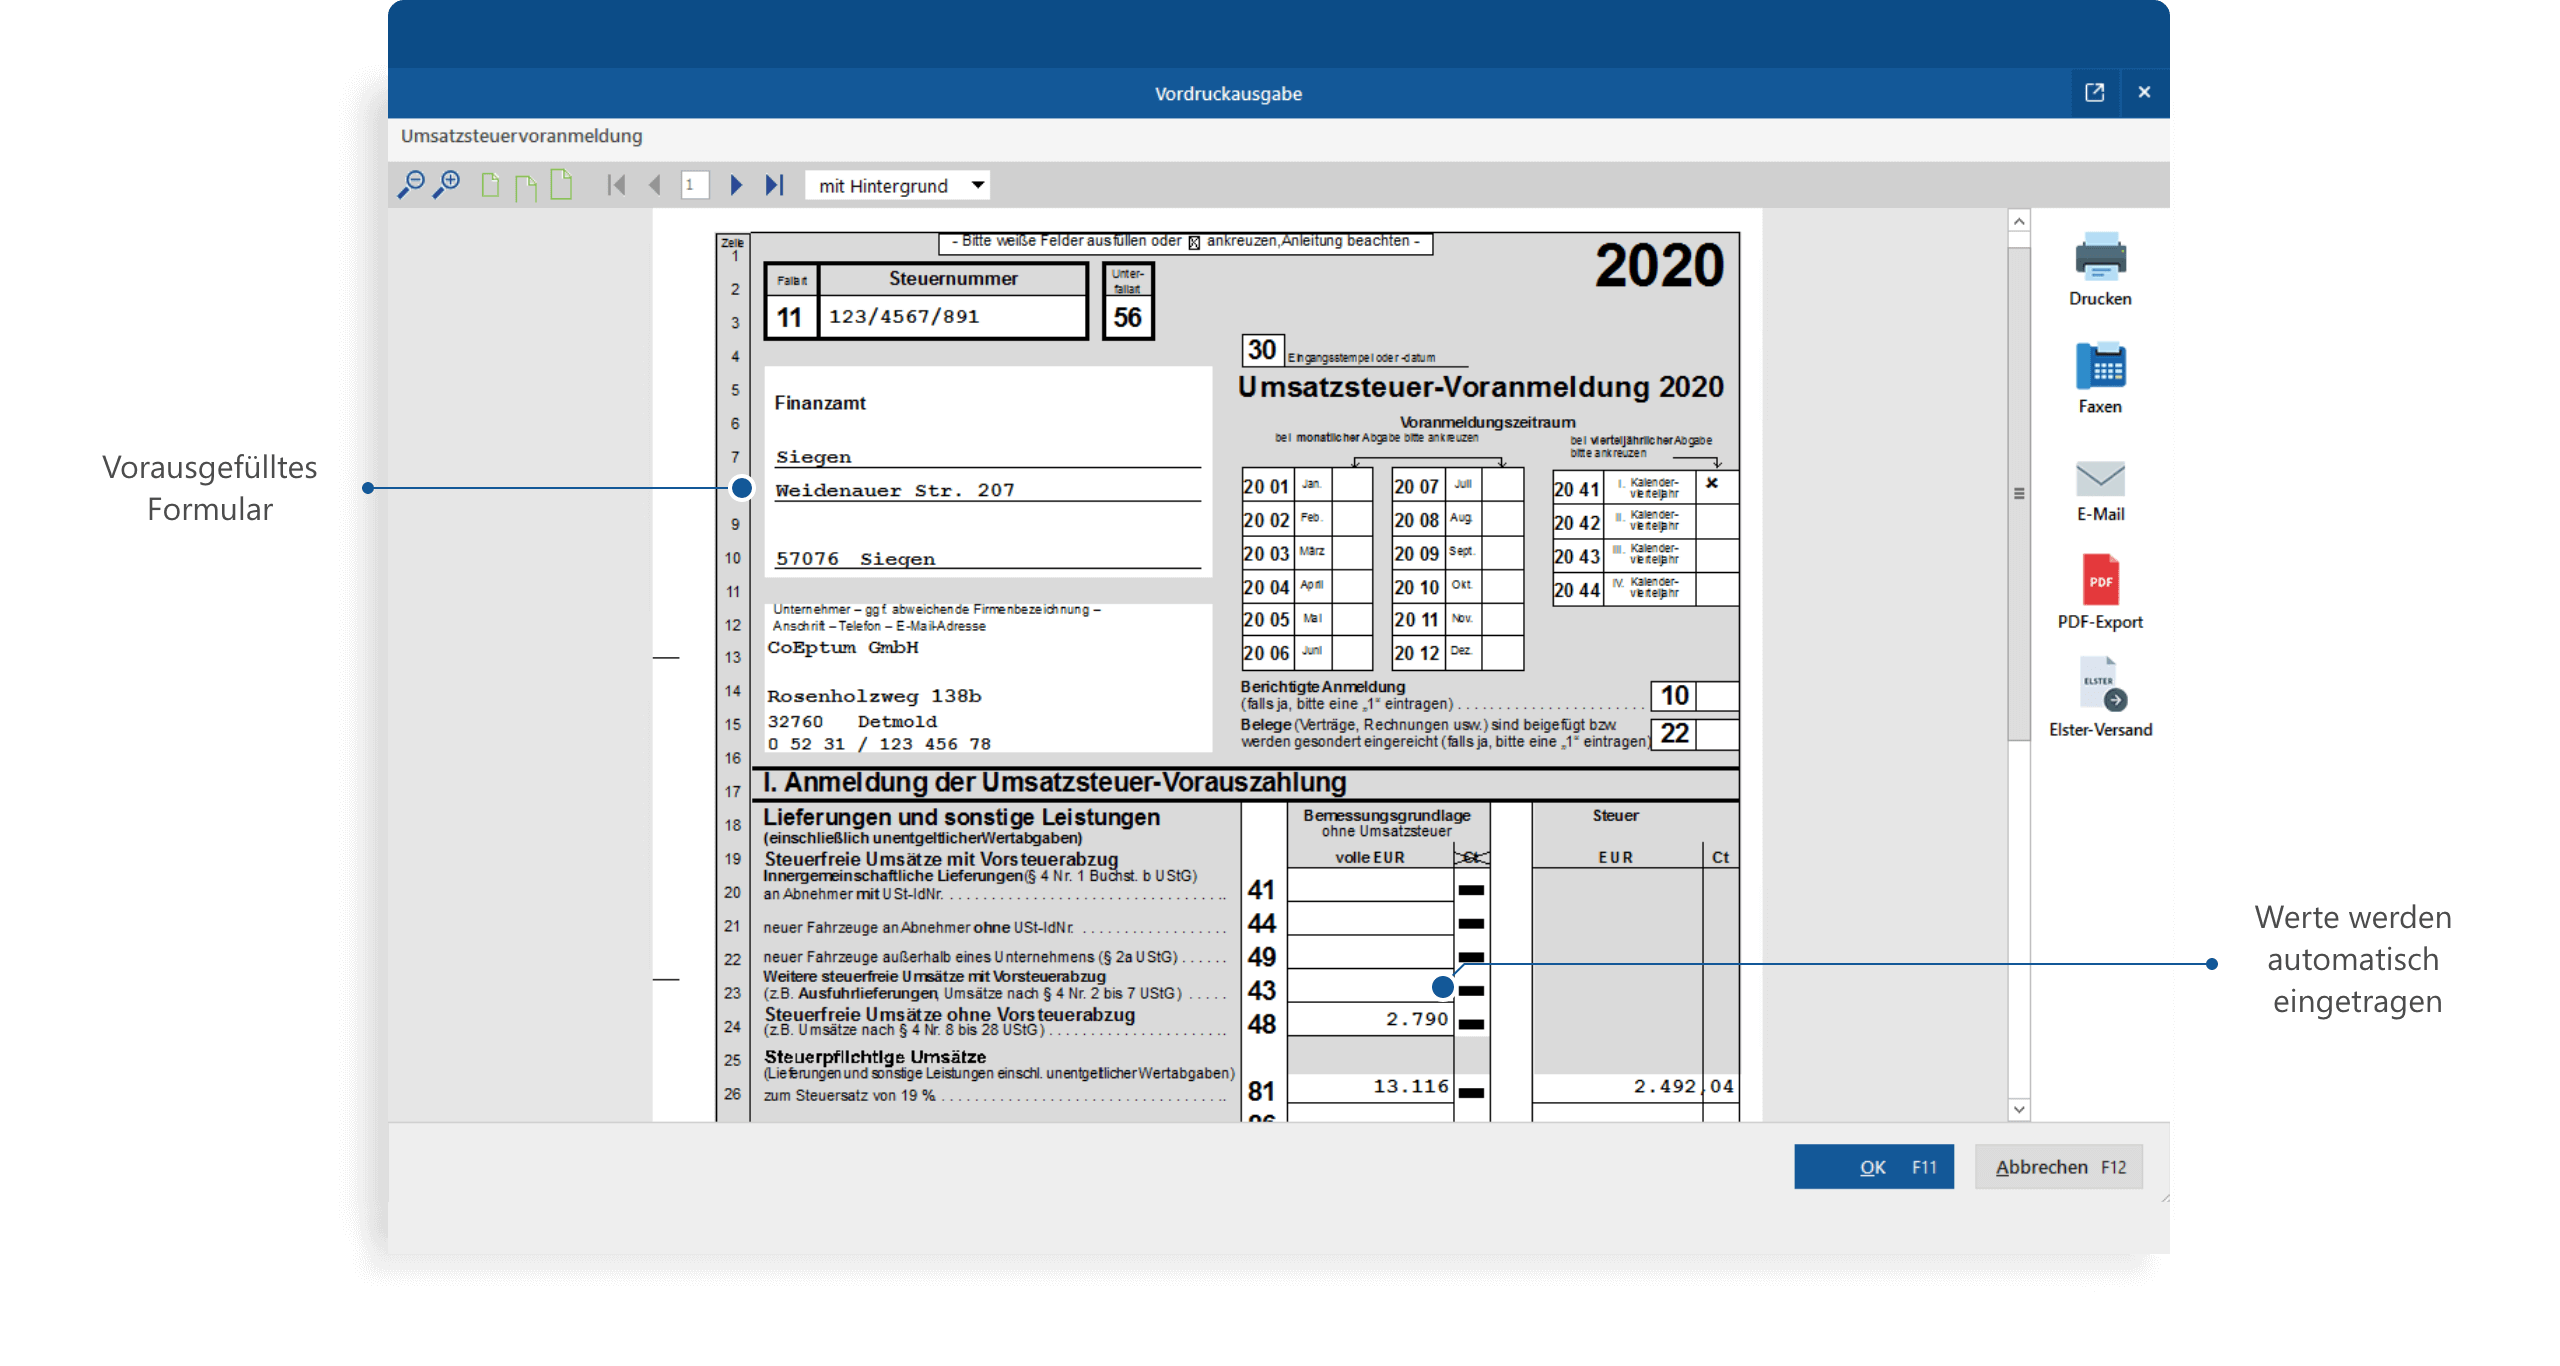Confirm with the OK F11 button
Viewport: 2560px width, 1366px height.
[x=1873, y=1167]
